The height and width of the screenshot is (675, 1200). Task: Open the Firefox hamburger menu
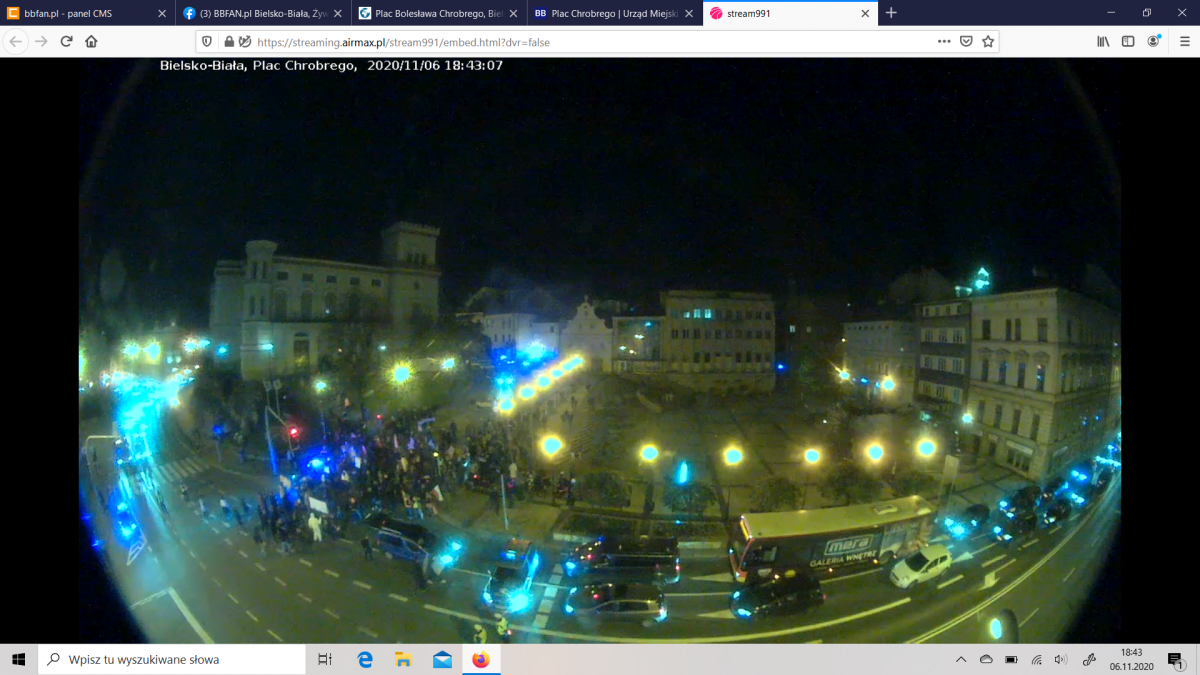1184,42
